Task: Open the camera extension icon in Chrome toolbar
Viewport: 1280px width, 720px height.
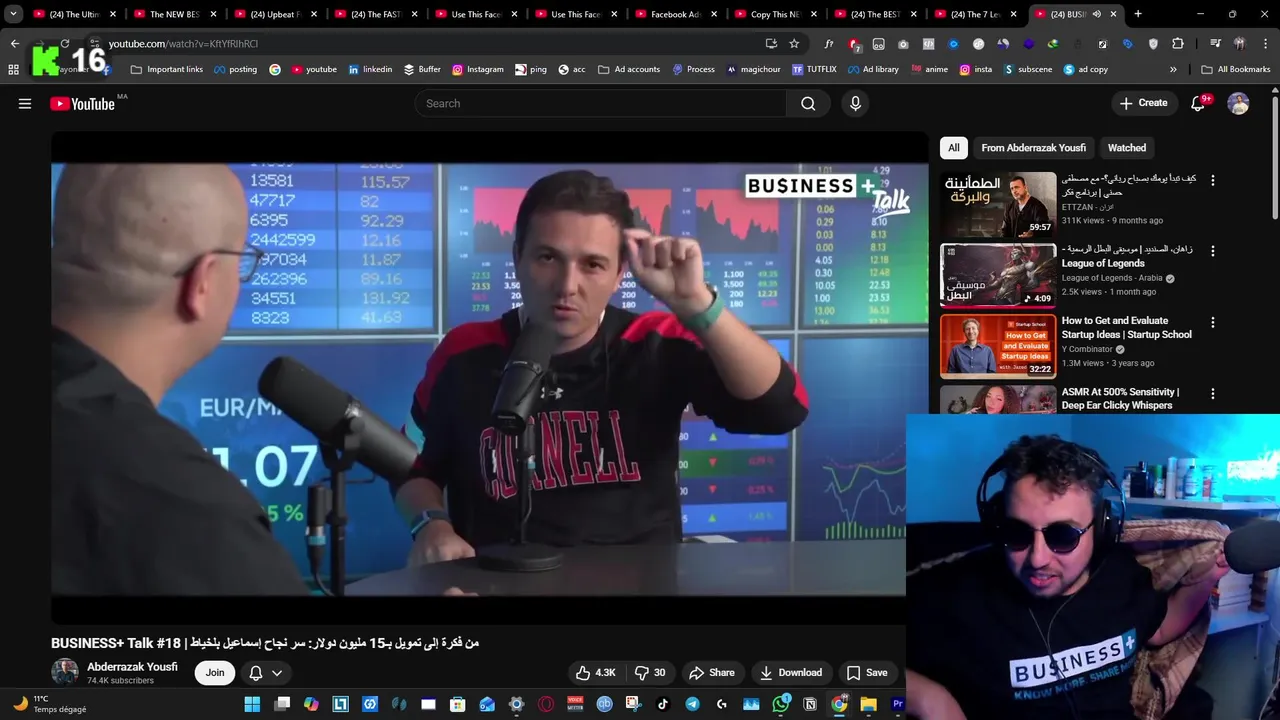Action: [x=903, y=44]
